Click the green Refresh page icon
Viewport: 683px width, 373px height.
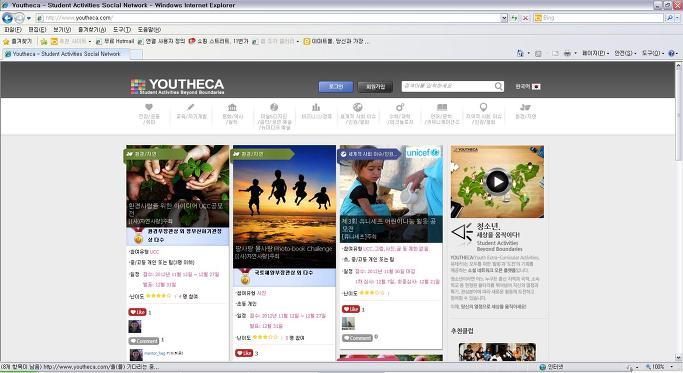pyautogui.click(x=514, y=18)
